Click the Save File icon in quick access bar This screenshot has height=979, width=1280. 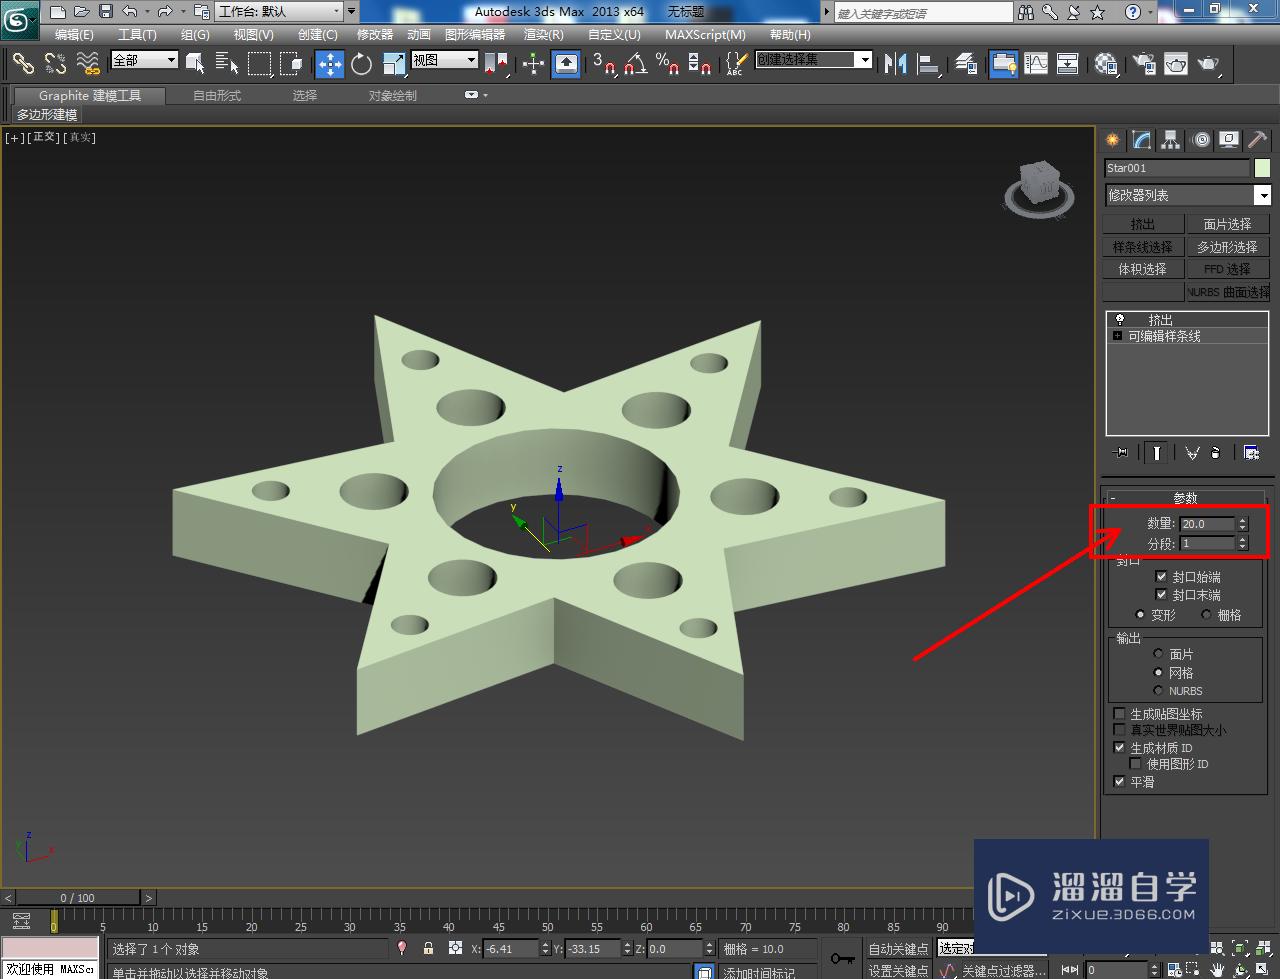[x=106, y=12]
